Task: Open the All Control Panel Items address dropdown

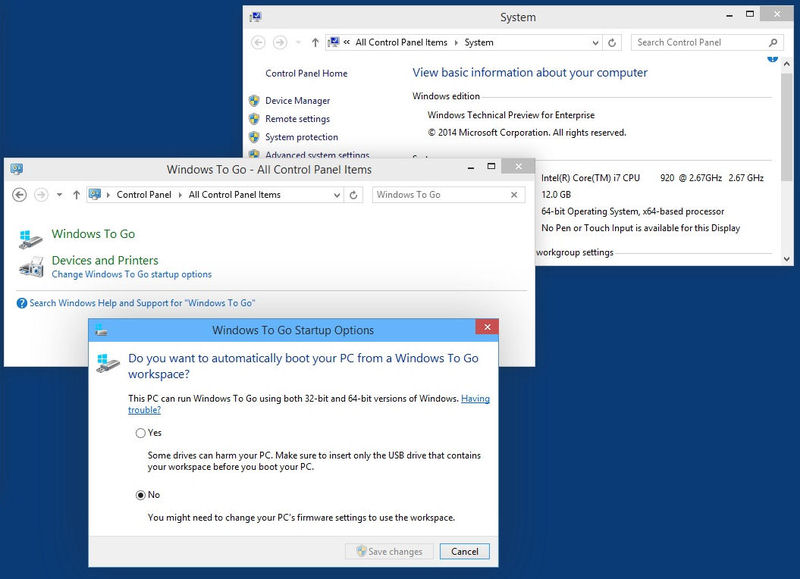Action: (337, 195)
